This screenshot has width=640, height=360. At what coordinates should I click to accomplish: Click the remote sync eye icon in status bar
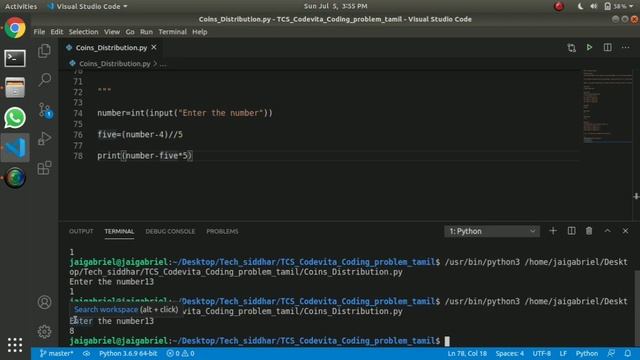click(x=87, y=353)
